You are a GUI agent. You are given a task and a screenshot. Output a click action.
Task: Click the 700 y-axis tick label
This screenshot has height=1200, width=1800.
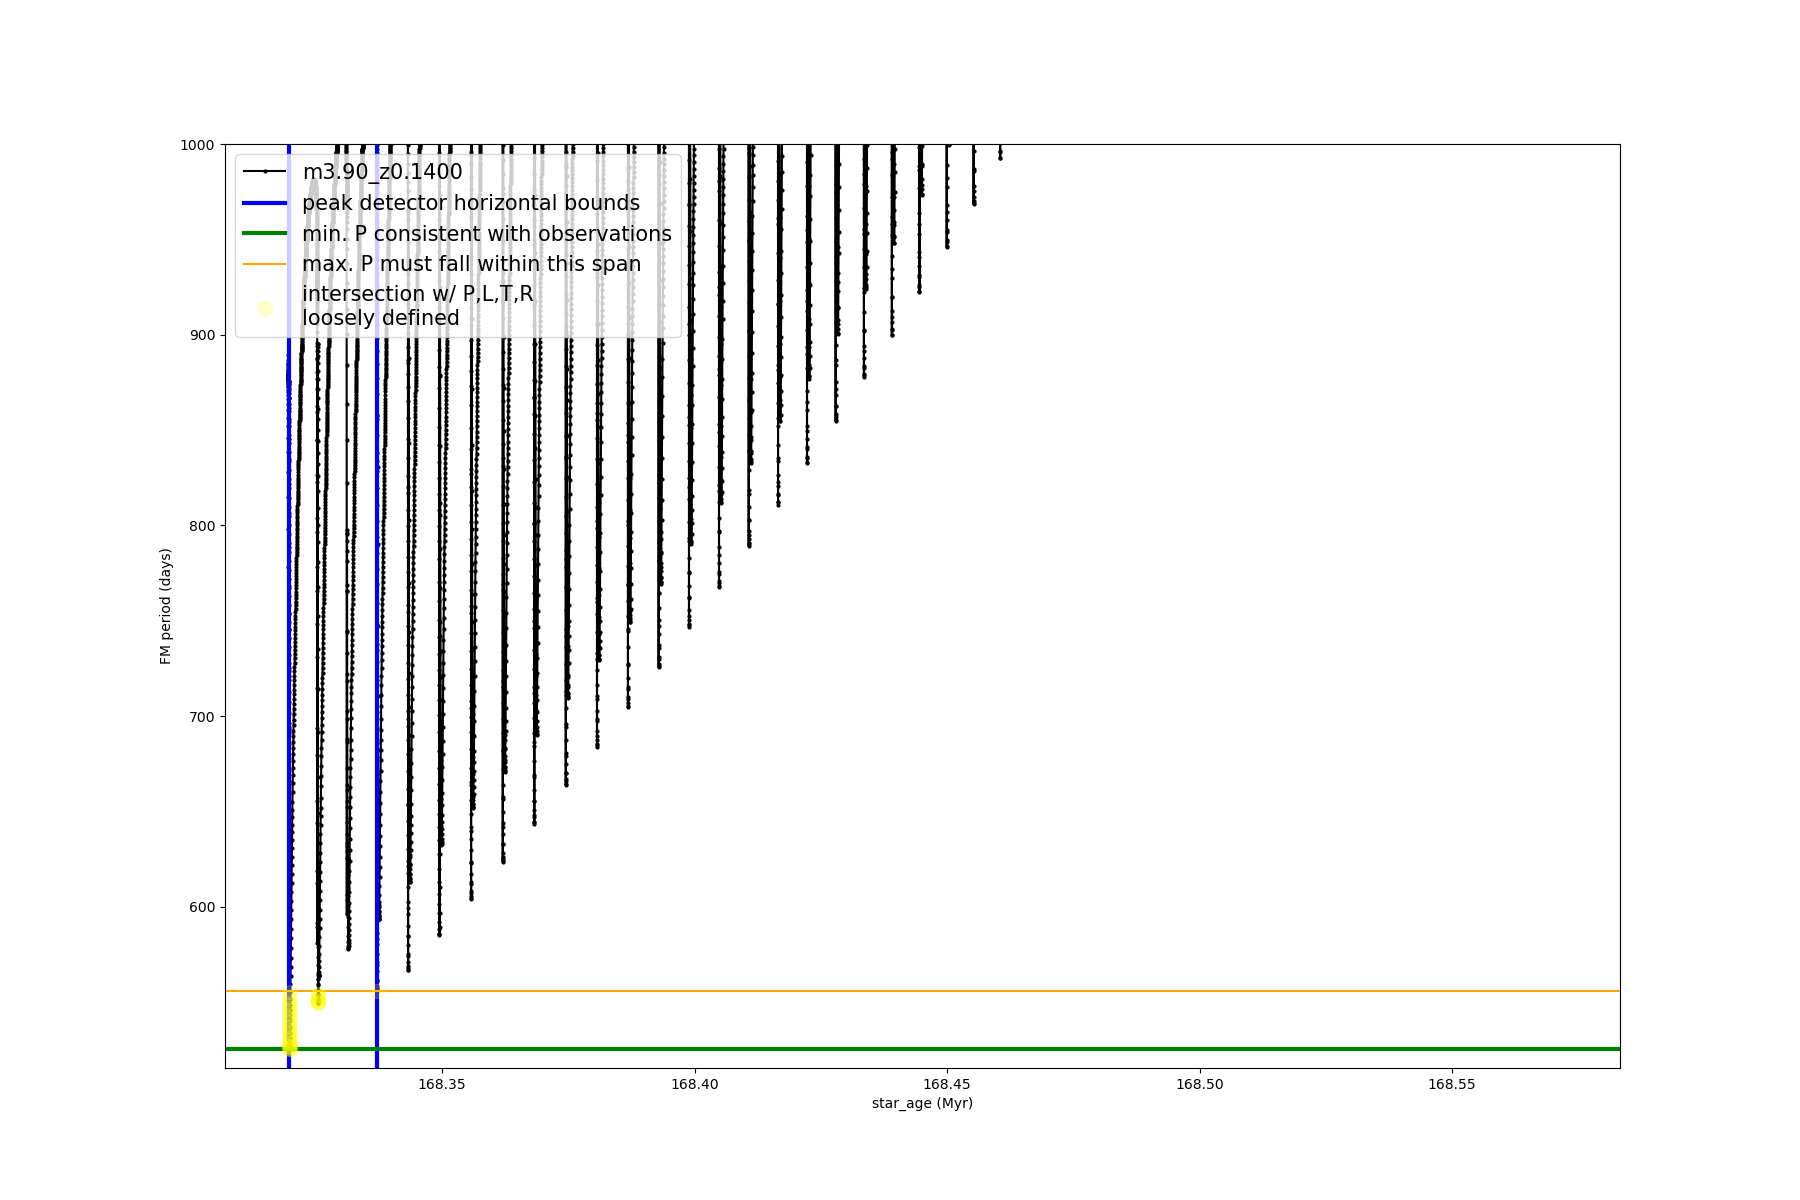[x=202, y=717]
